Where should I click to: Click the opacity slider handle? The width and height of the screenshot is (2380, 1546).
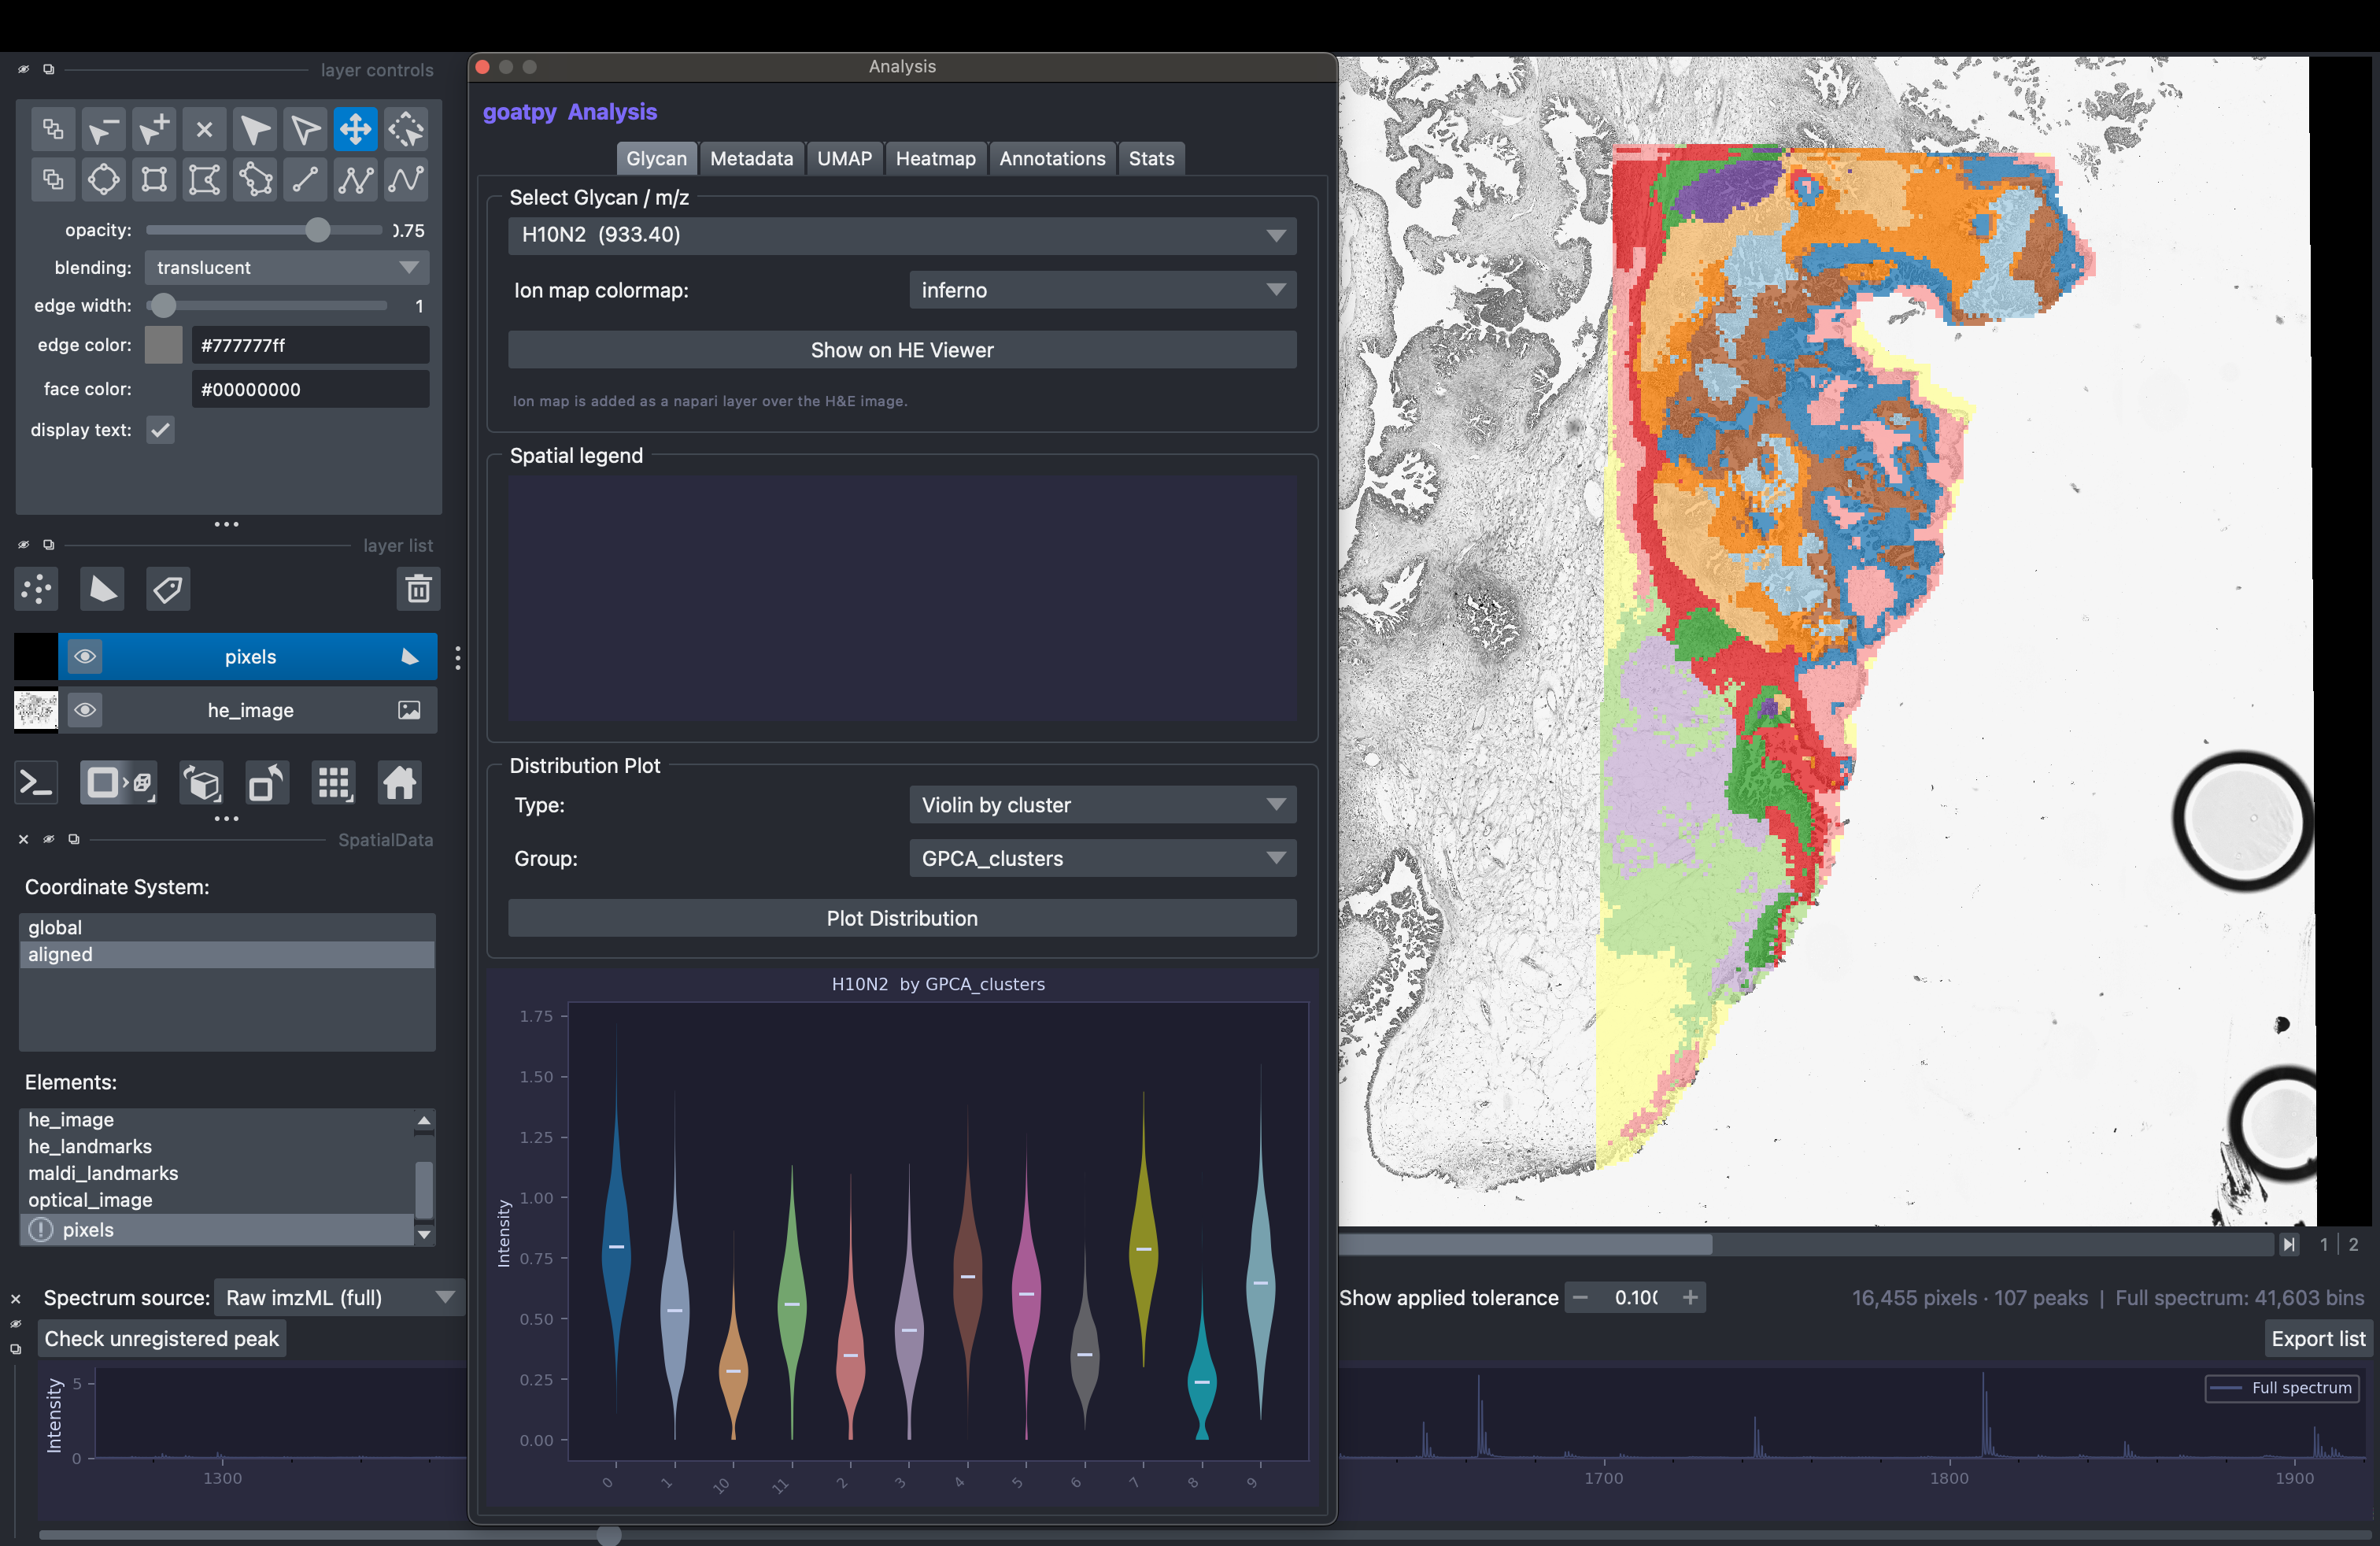pyautogui.click(x=317, y=230)
